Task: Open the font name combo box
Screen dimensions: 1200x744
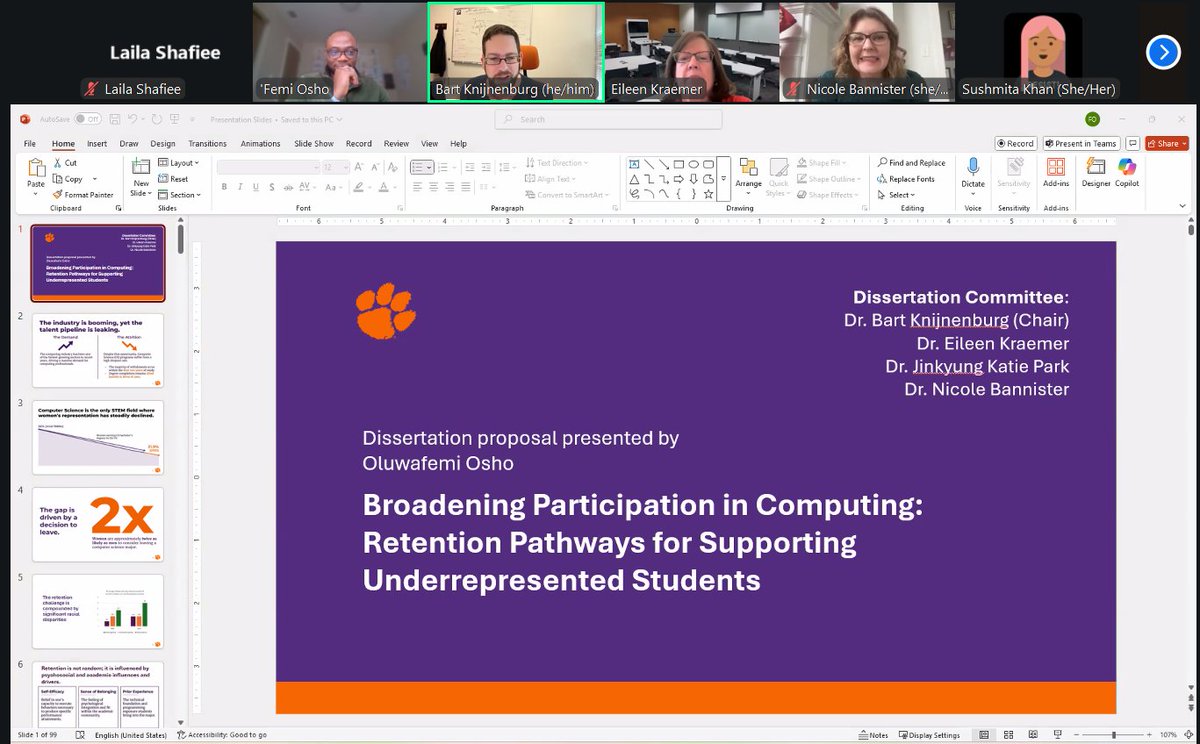Action: (x=268, y=167)
